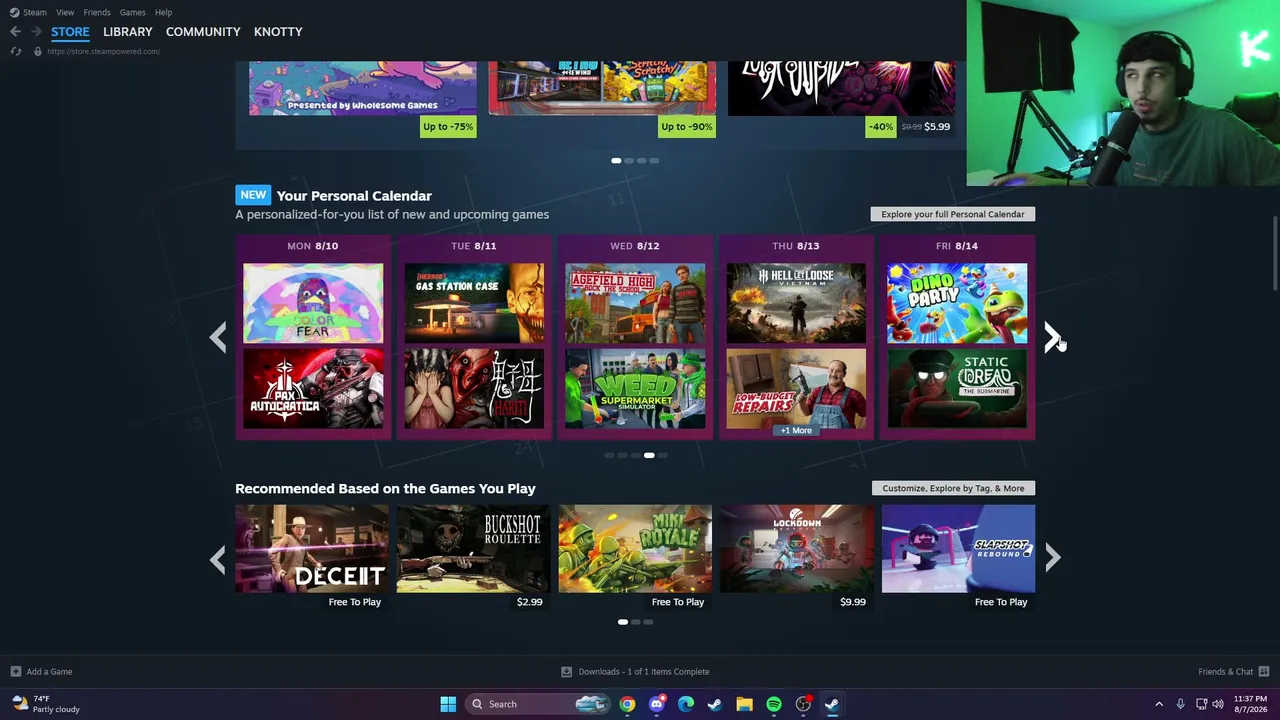Open the Downloads status icon
The width and height of the screenshot is (1280, 720).
click(566, 672)
